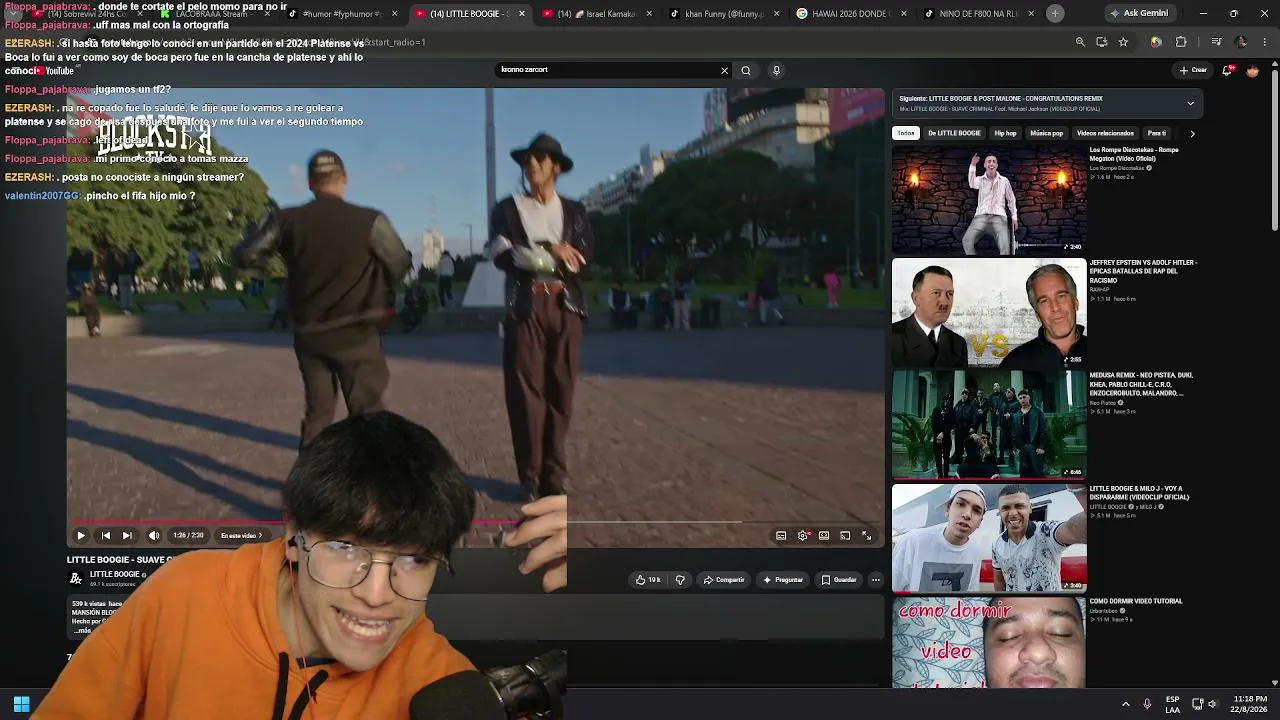Open taskbar volume control
This screenshot has height=720, width=1280.
(x=1213, y=704)
